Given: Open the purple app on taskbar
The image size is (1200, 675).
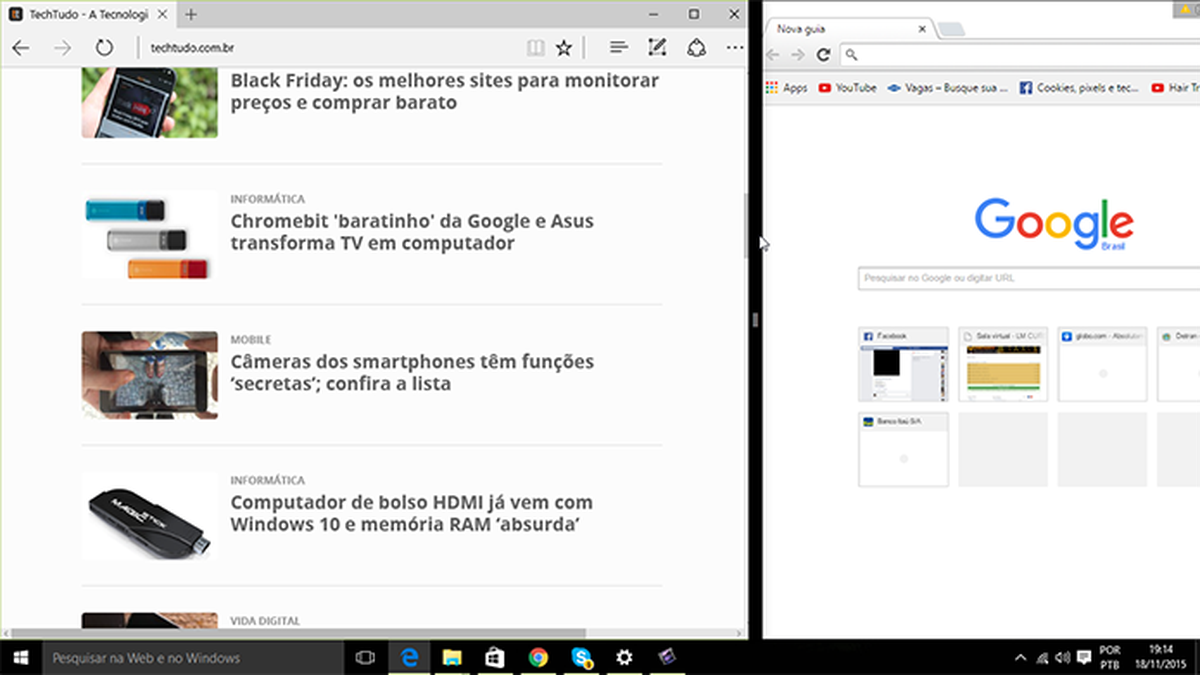Looking at the screenshot, I should (667, 657).
